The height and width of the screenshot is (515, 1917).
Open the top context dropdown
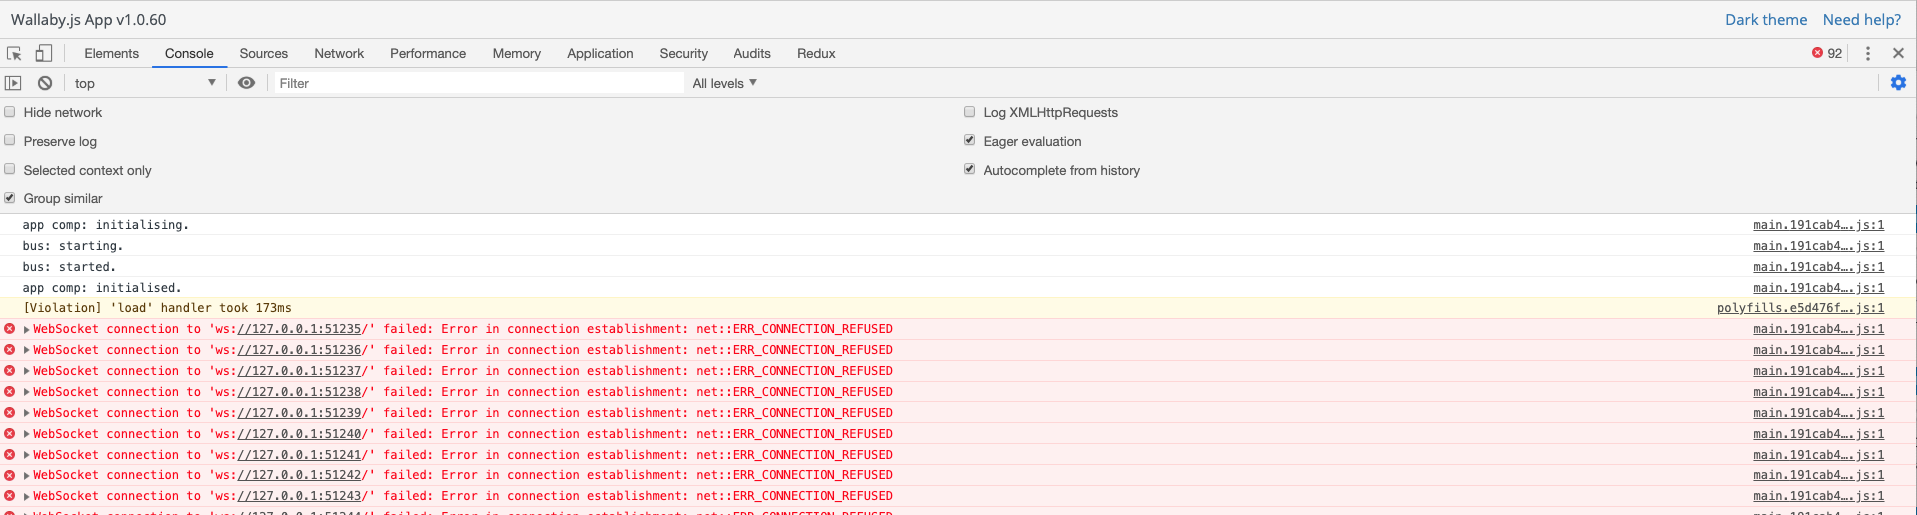point(145,83)
